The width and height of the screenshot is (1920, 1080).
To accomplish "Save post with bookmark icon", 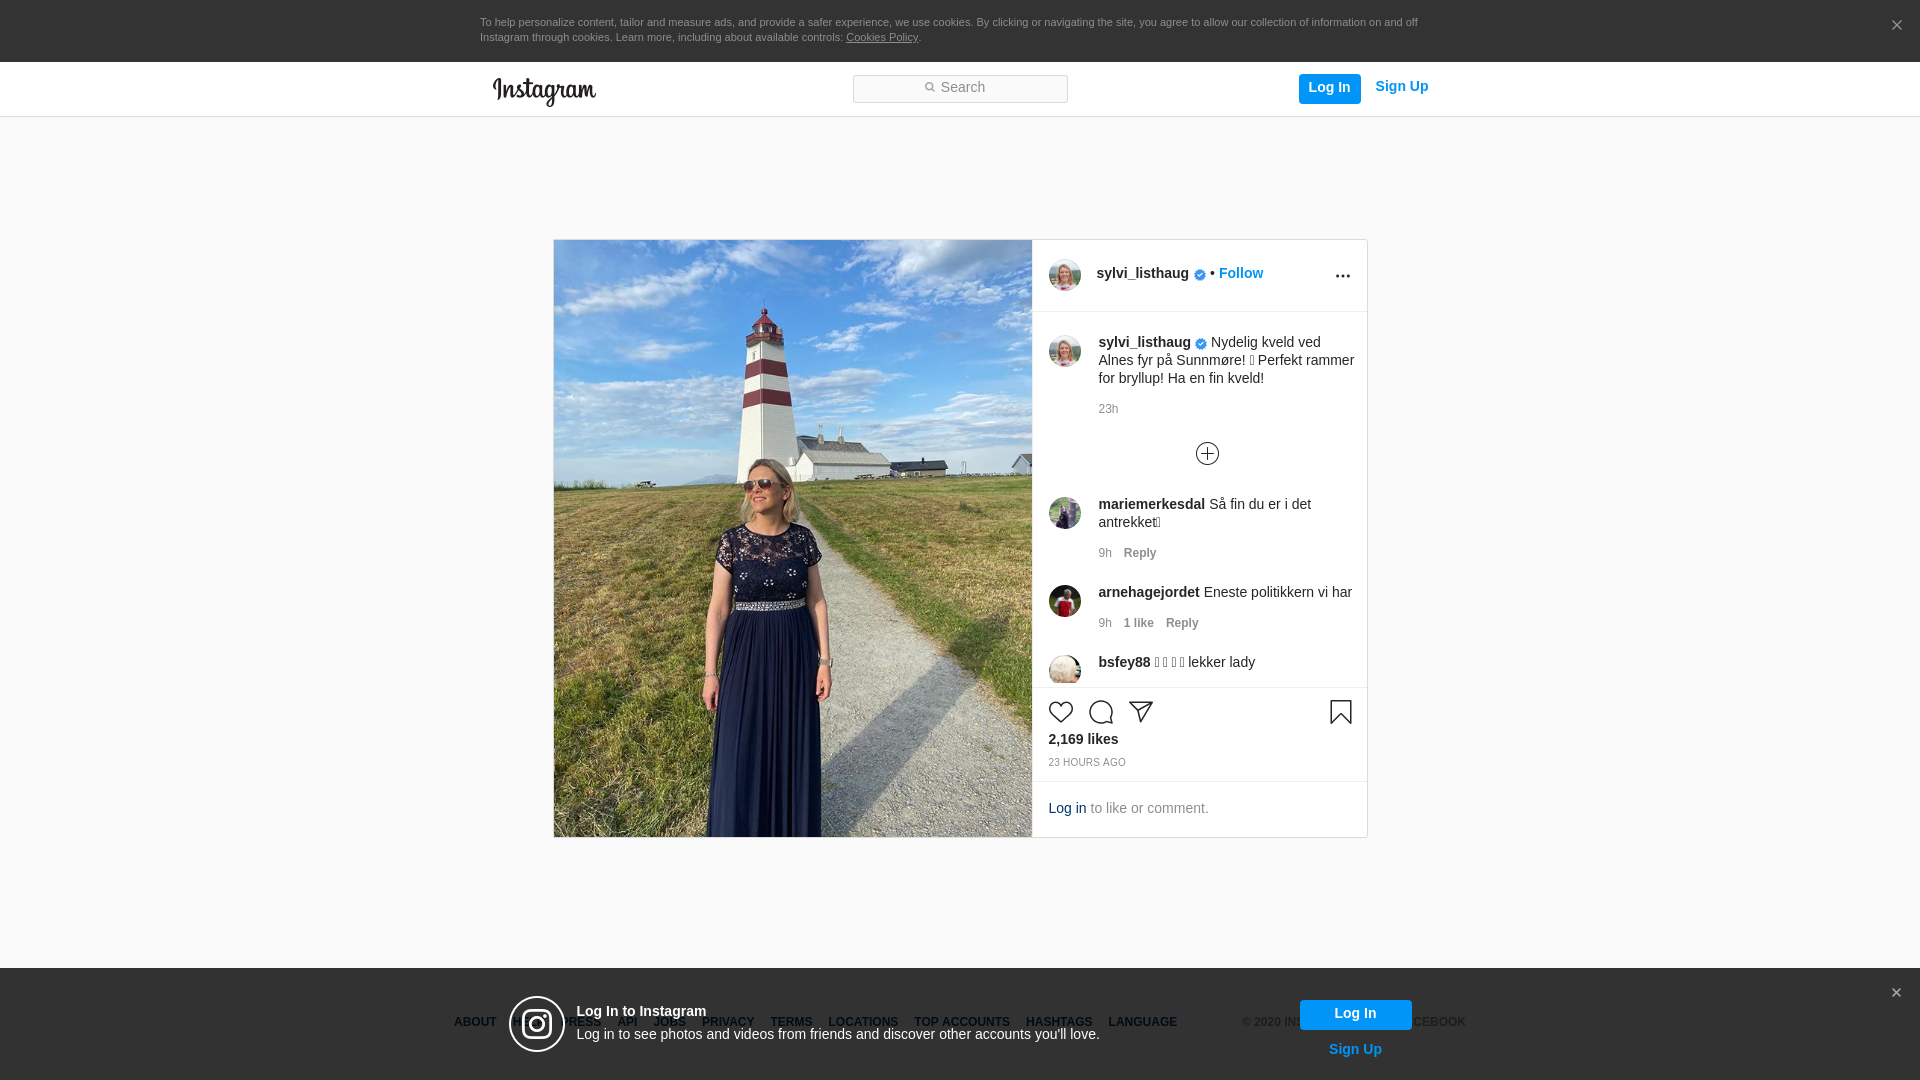I will [x=1340, y=712].
